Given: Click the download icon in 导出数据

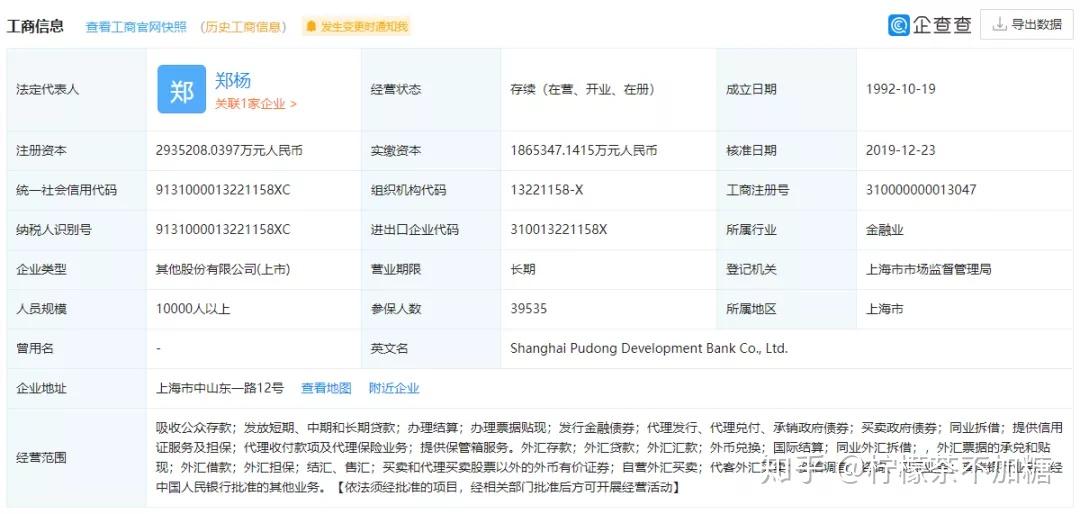Looking at the screenshot, I should click(999, 25).
